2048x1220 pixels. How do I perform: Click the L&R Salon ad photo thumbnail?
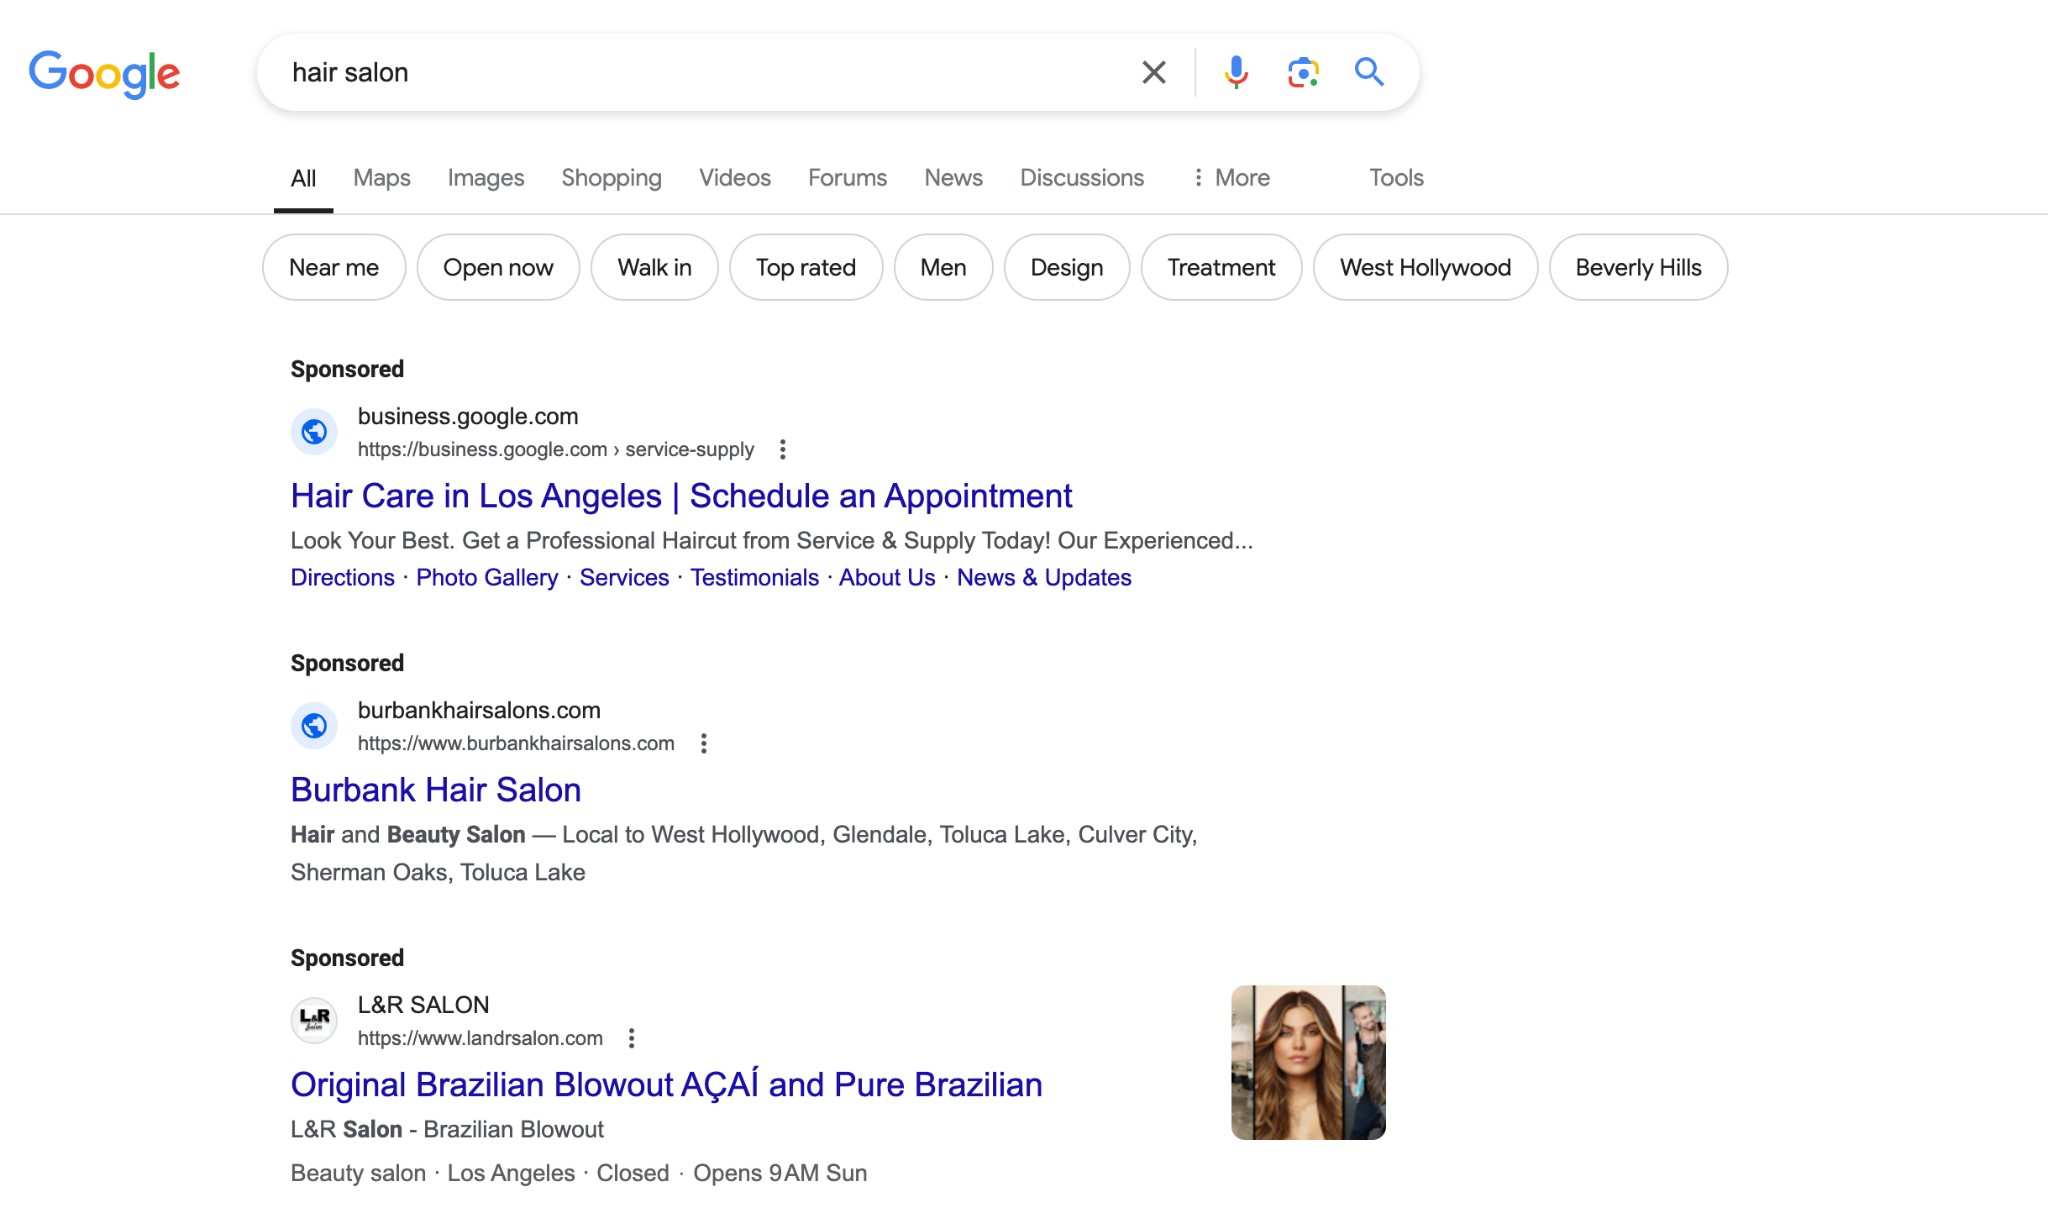pos(1308,1062)
